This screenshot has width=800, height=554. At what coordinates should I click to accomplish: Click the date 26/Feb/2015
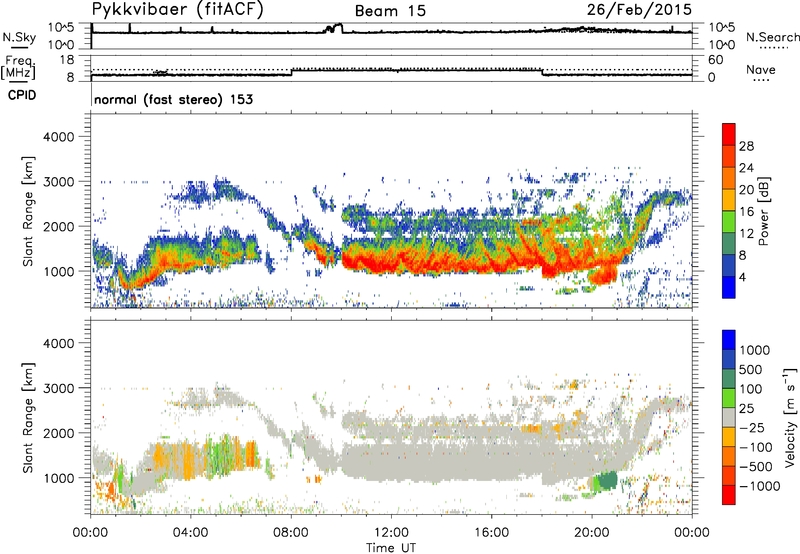639,10
